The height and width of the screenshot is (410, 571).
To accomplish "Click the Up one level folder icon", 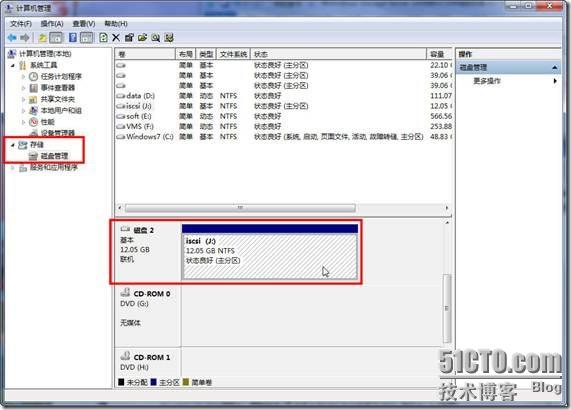I will [x=43, y=38].
